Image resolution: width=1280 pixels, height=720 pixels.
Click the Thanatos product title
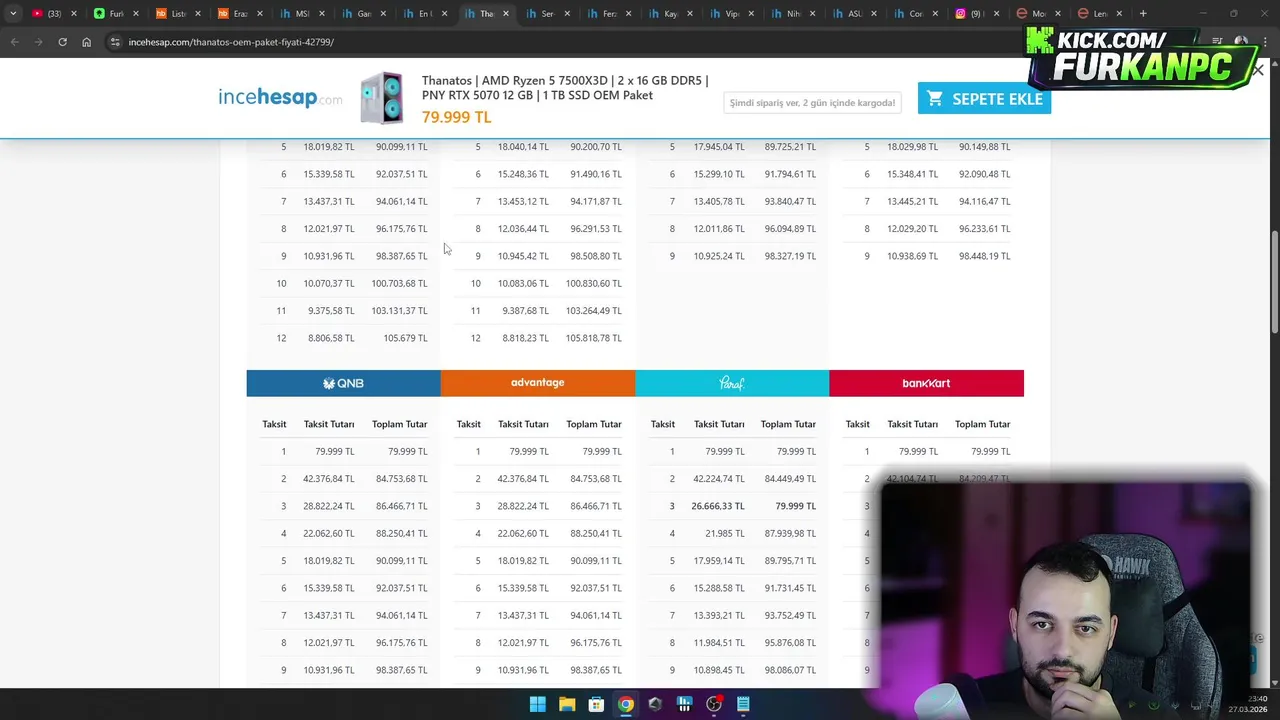[x=565, y=88]
